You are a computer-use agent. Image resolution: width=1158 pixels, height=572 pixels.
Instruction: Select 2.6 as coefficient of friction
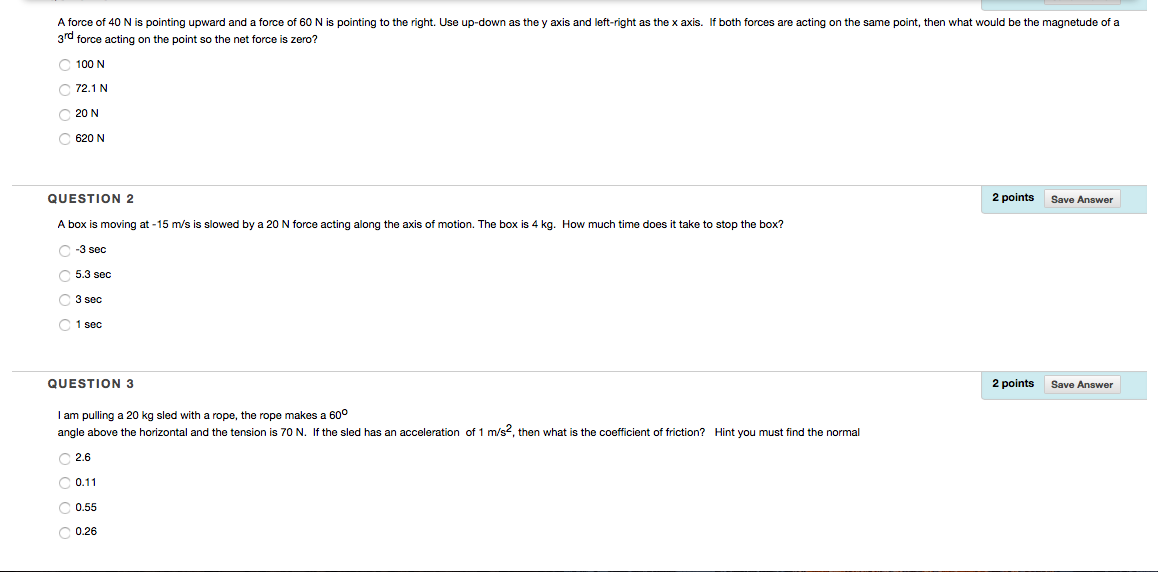tap(65, 458)
